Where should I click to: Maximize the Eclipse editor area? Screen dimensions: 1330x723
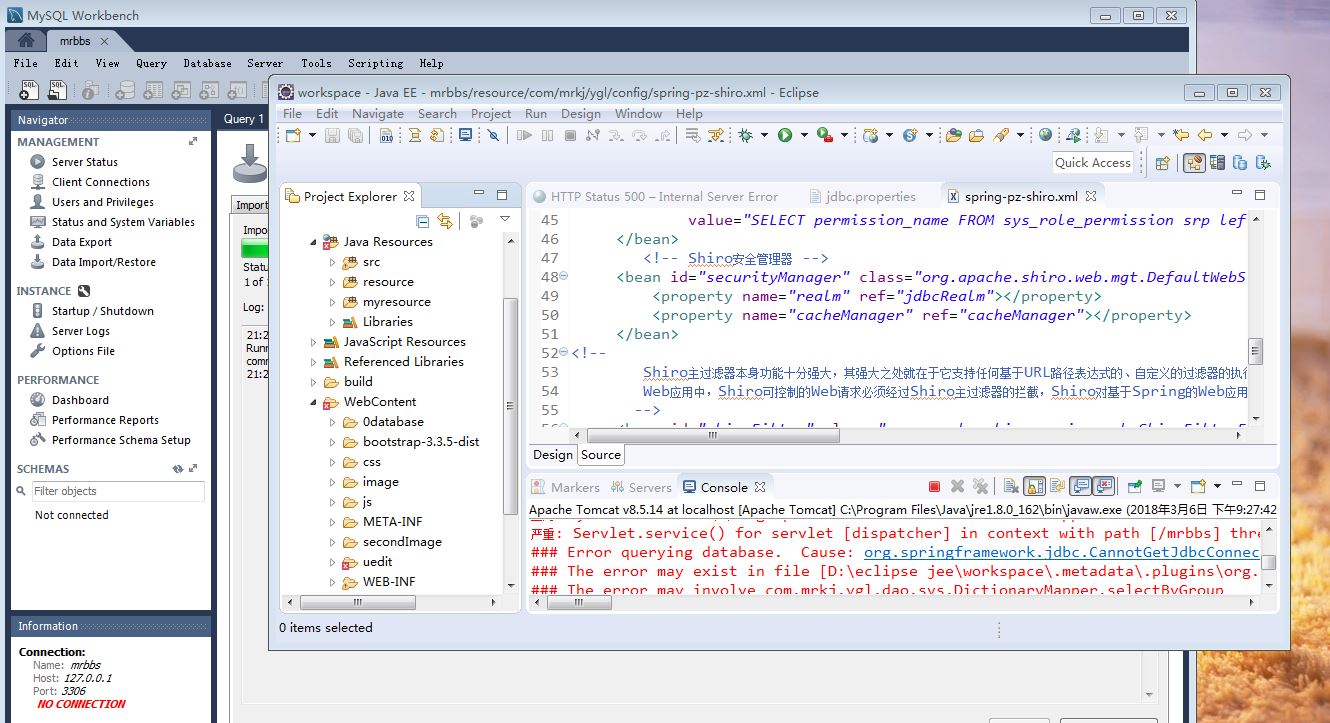[x=1260, y=195]
